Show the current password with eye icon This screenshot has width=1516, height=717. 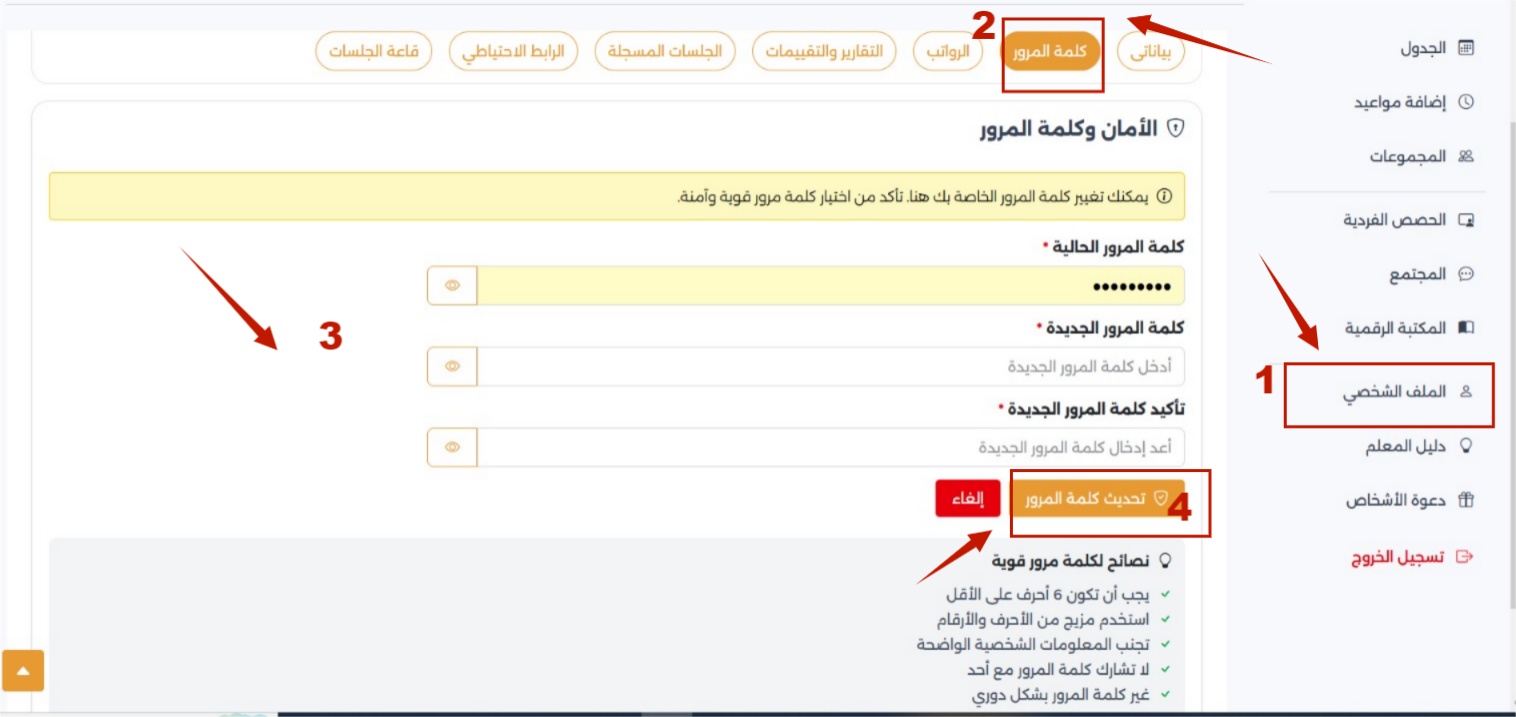click(x=452, y=286)
